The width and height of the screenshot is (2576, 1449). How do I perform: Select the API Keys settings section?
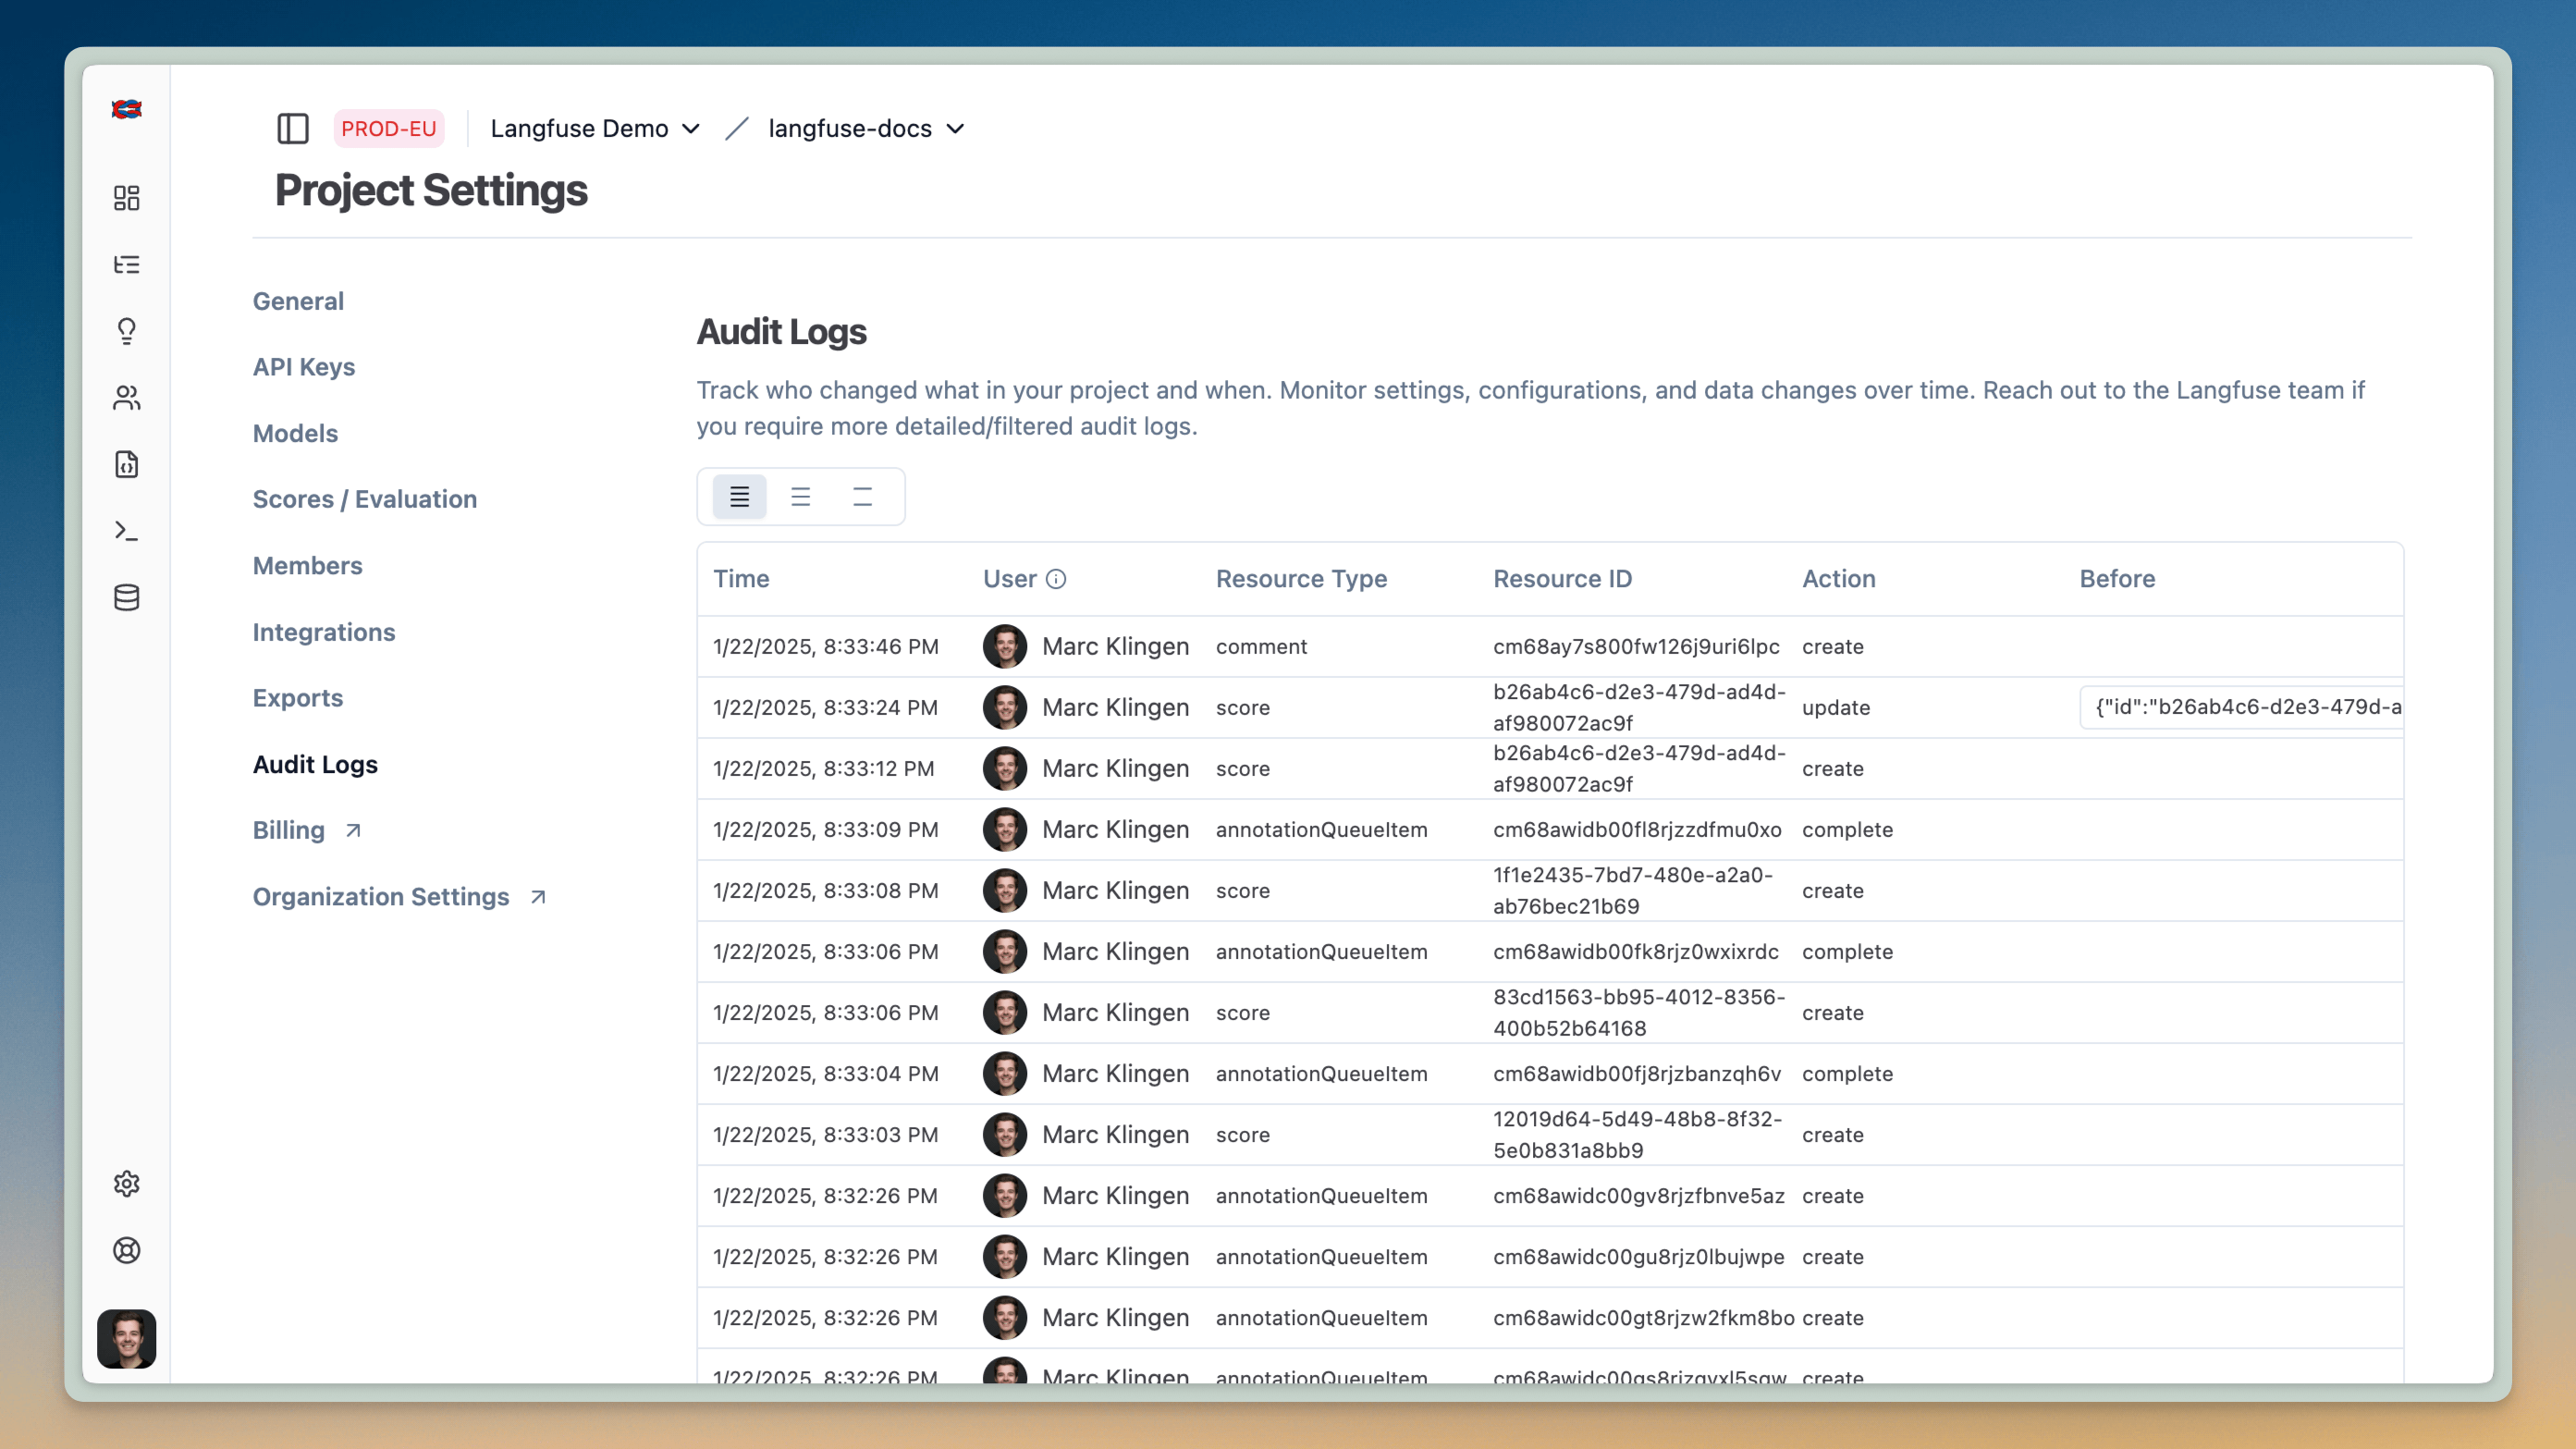[303, 367]
